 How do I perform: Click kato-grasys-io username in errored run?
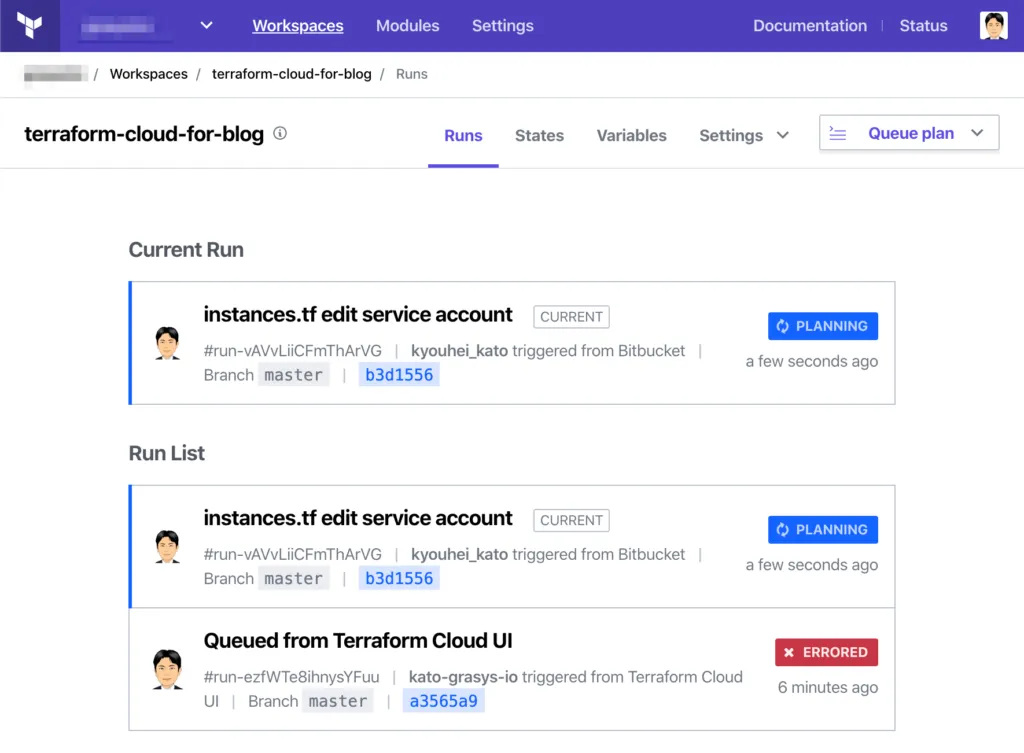[x=463, y=677]
